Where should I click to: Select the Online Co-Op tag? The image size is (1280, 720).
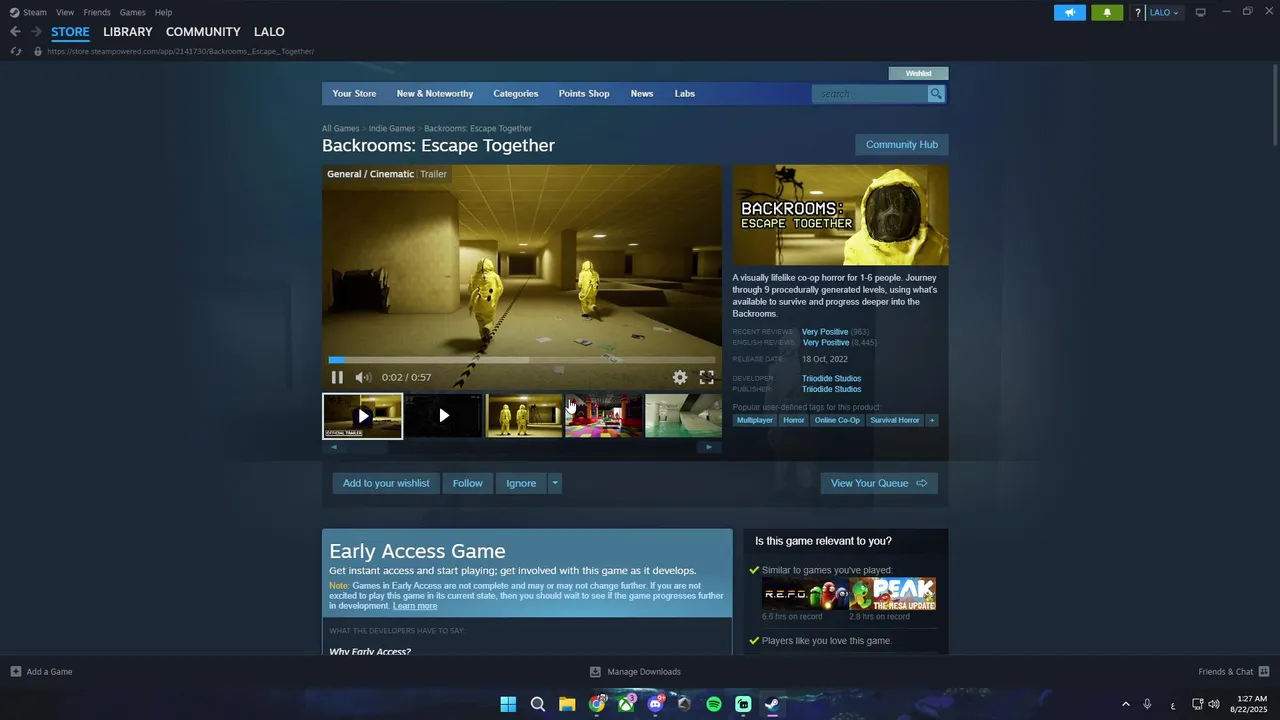pos(837,420)
